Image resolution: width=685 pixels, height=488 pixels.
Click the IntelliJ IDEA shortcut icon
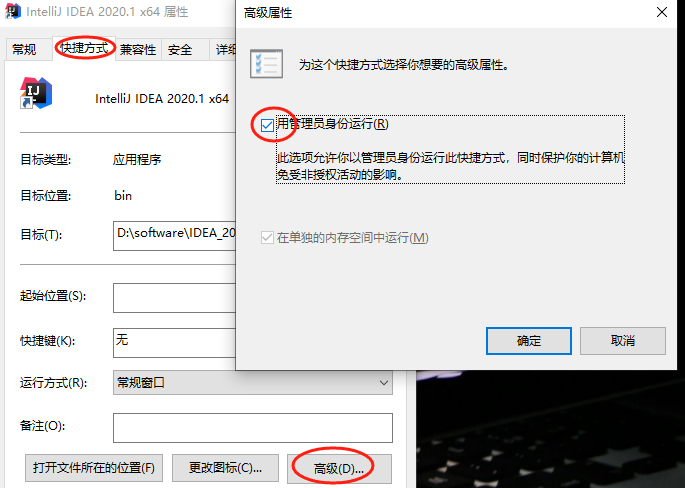(x=36, y=93)
